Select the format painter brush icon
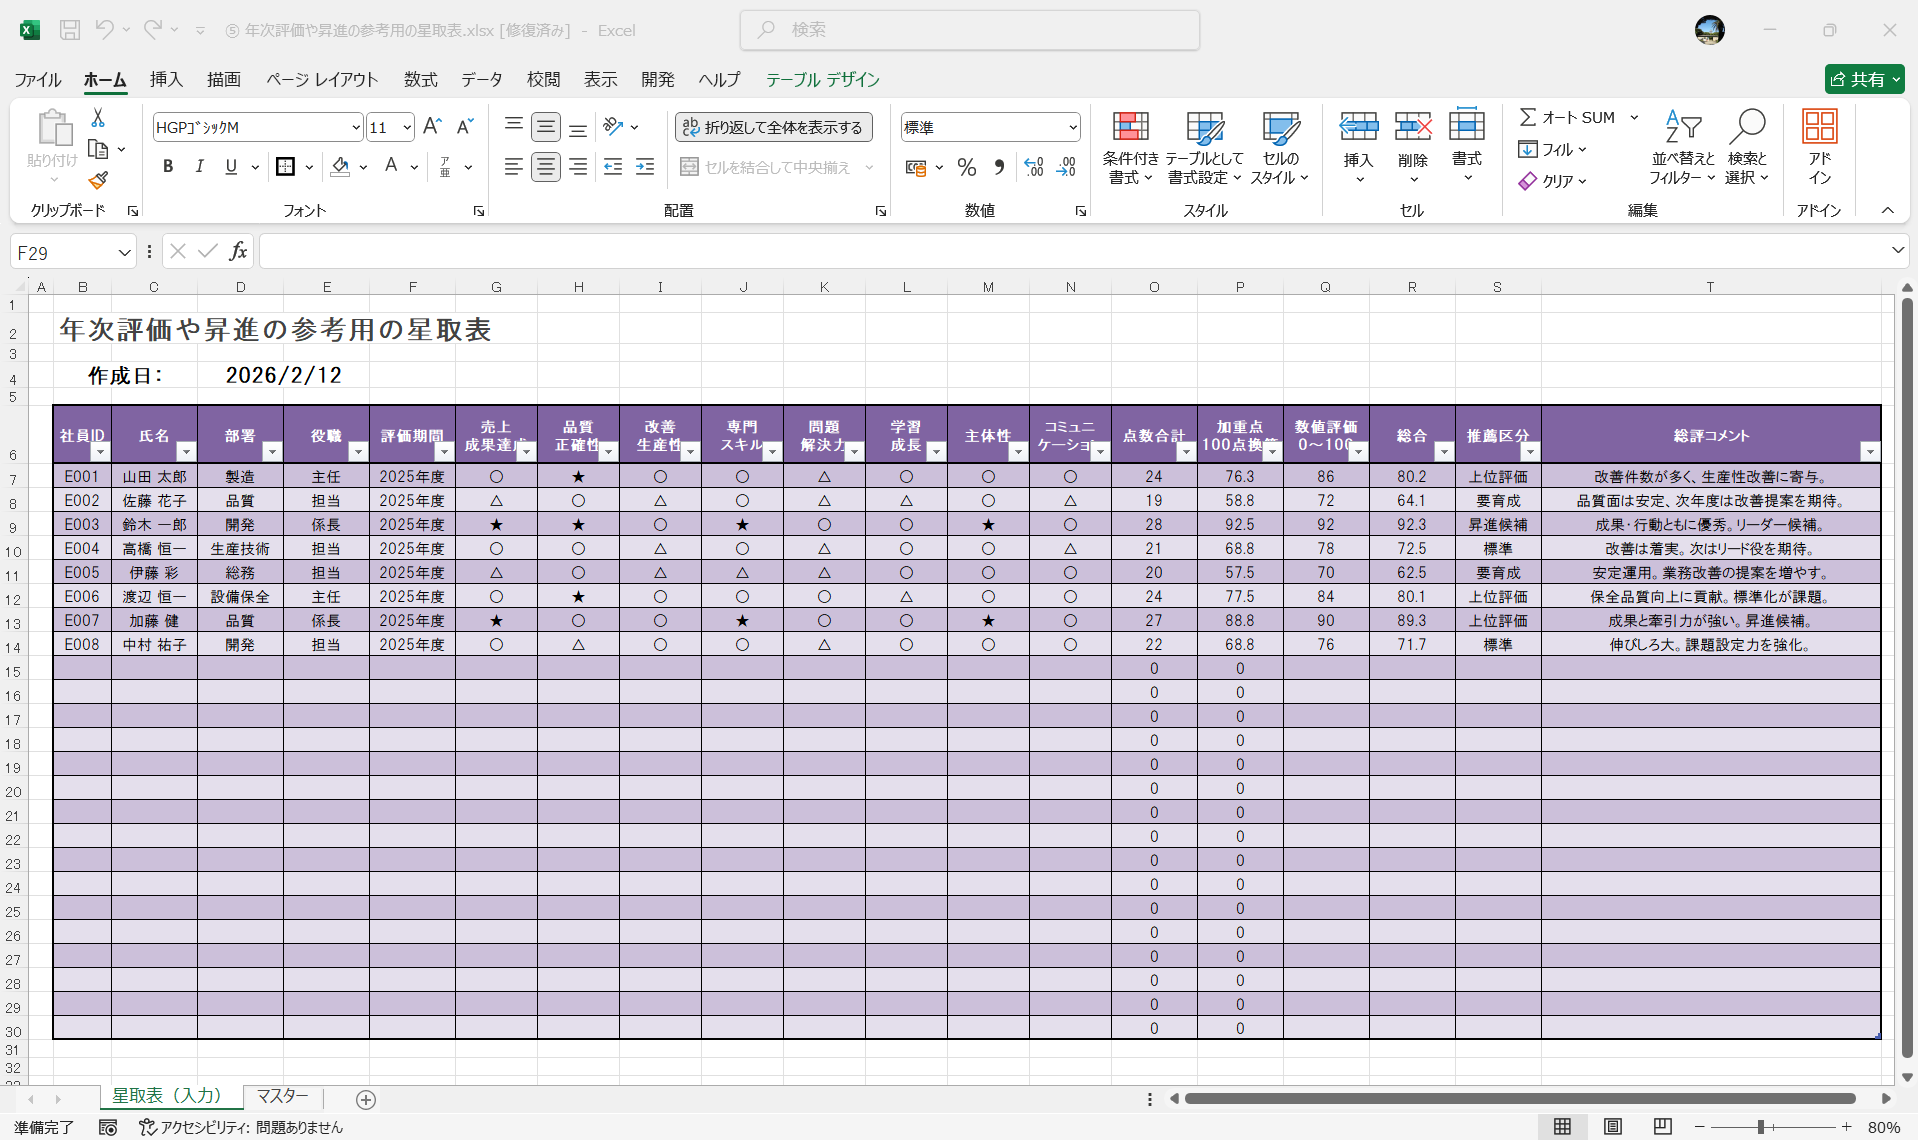This screenshot has height=1140, width=1918. [97, 181]
